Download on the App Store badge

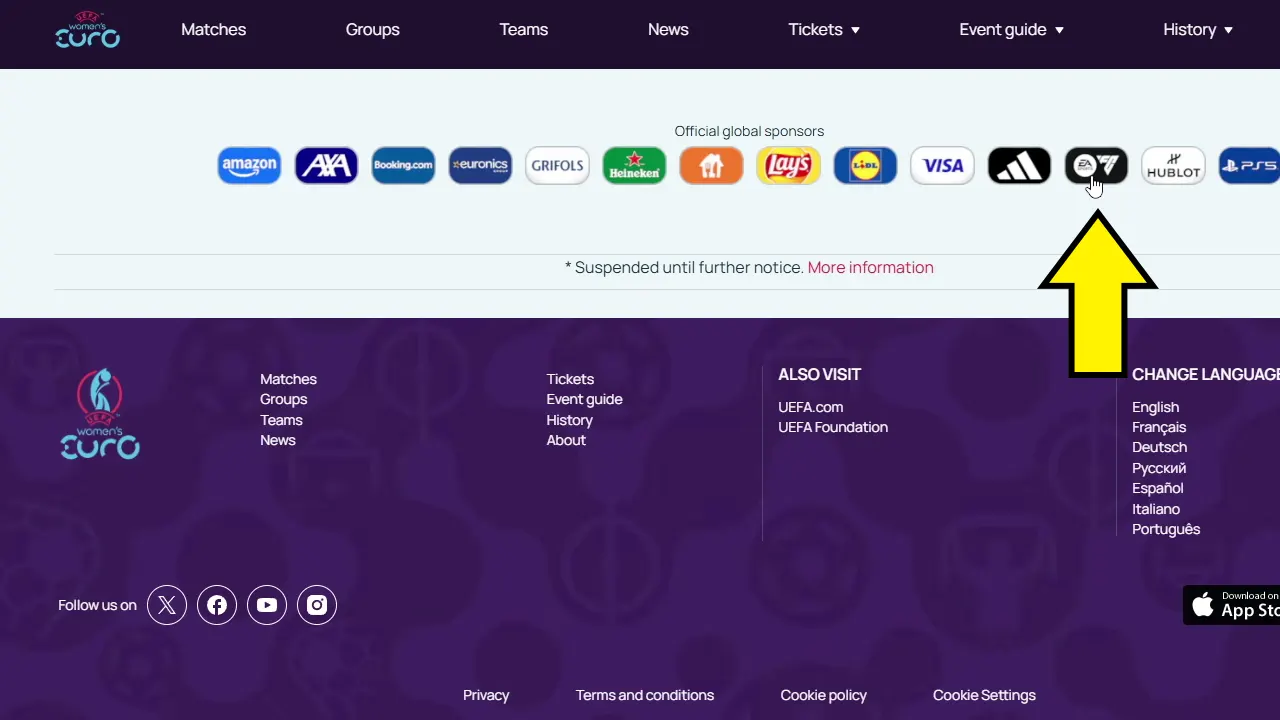(x=1231, y=605)
